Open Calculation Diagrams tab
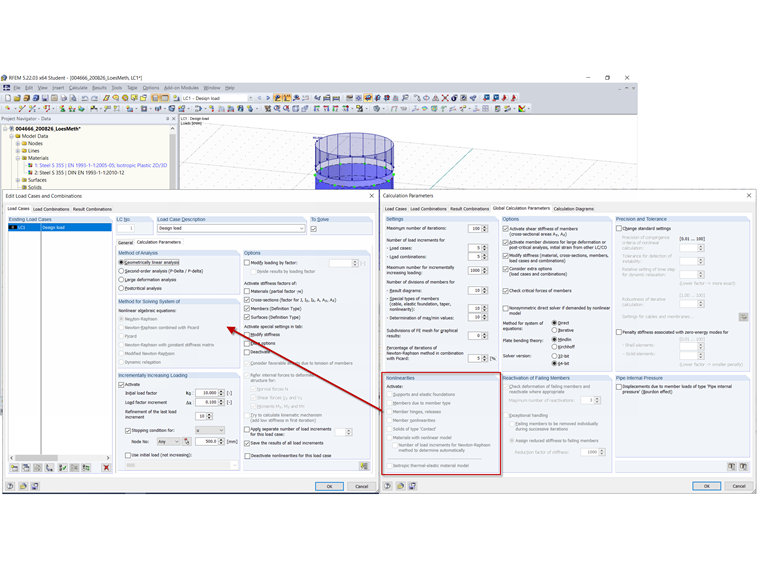Viewport: 760px width, 570px height. click(573, 209)
